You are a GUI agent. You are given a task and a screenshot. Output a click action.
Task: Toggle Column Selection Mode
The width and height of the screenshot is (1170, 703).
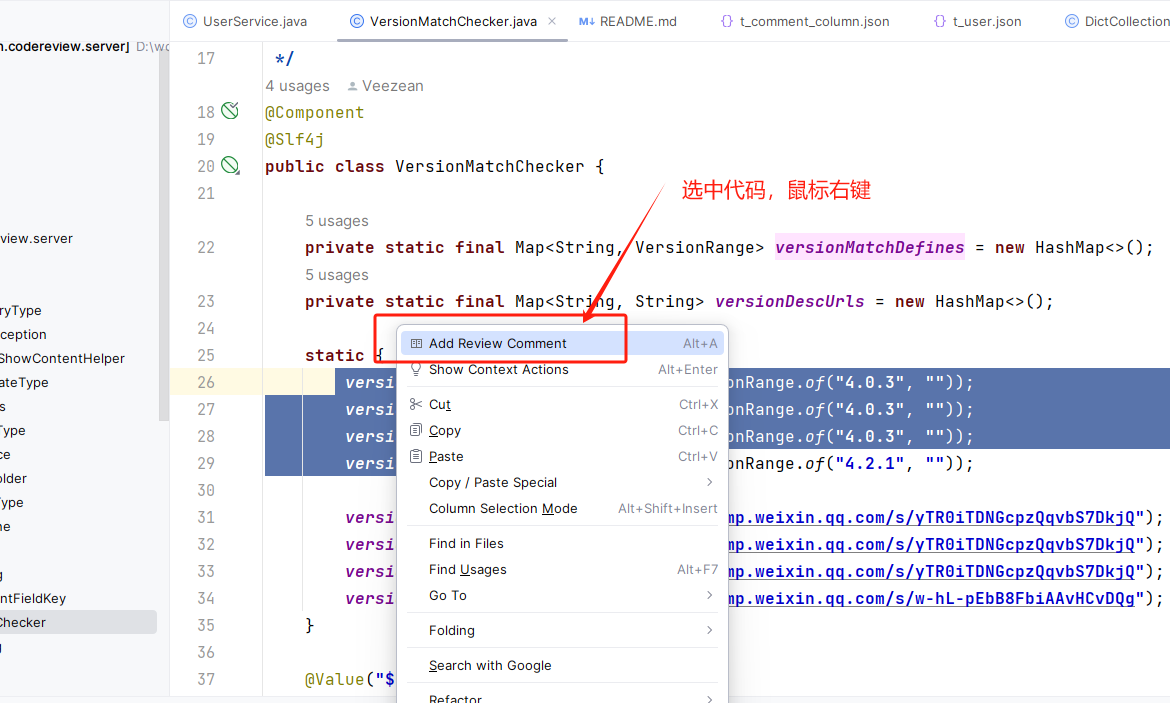[x=503, y=509]
